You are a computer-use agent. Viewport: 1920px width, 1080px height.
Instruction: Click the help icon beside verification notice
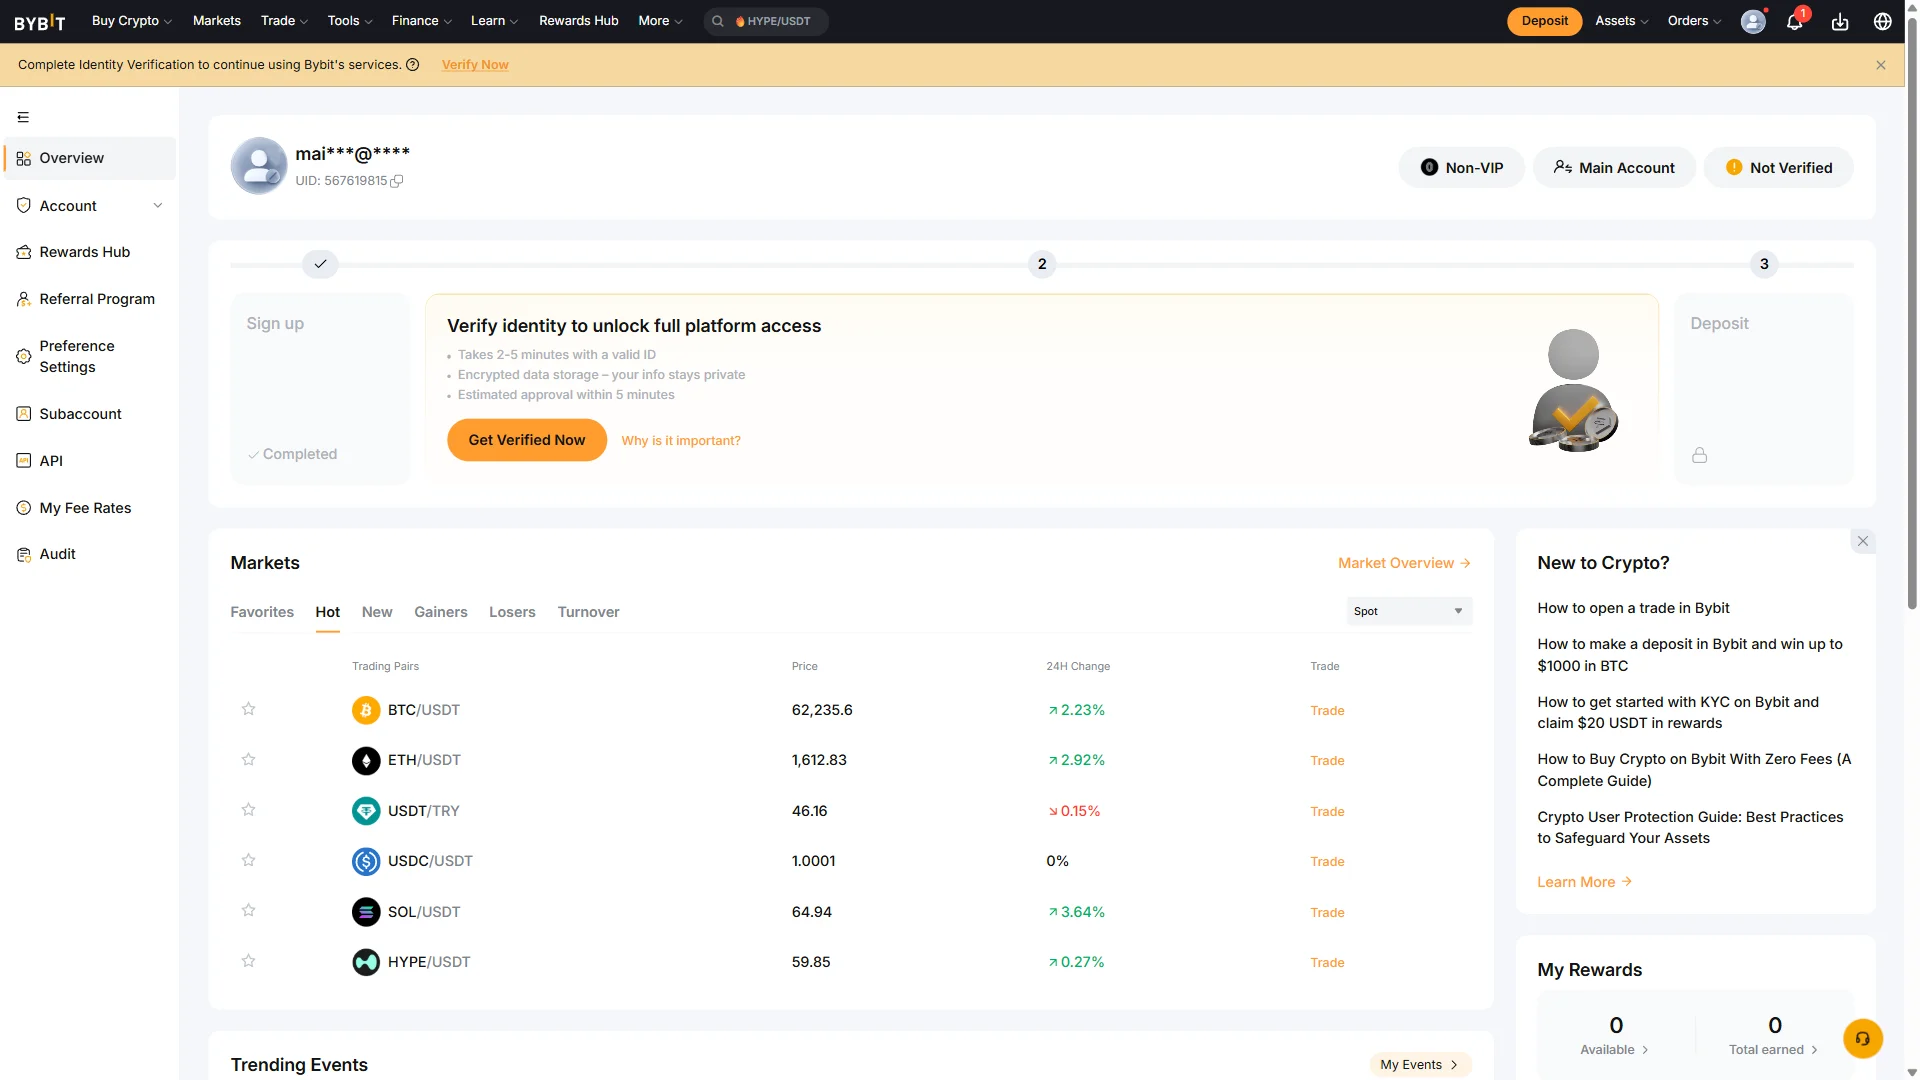coord(412,65)
